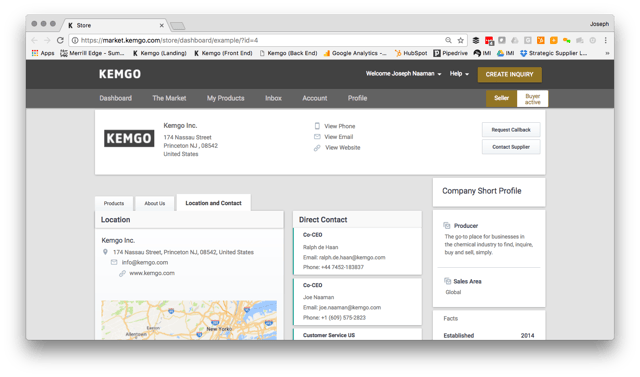The height and width of the screenshot is (377, 640).
Task: Click the map pin icon by the address
Action: tap(105, 252)
